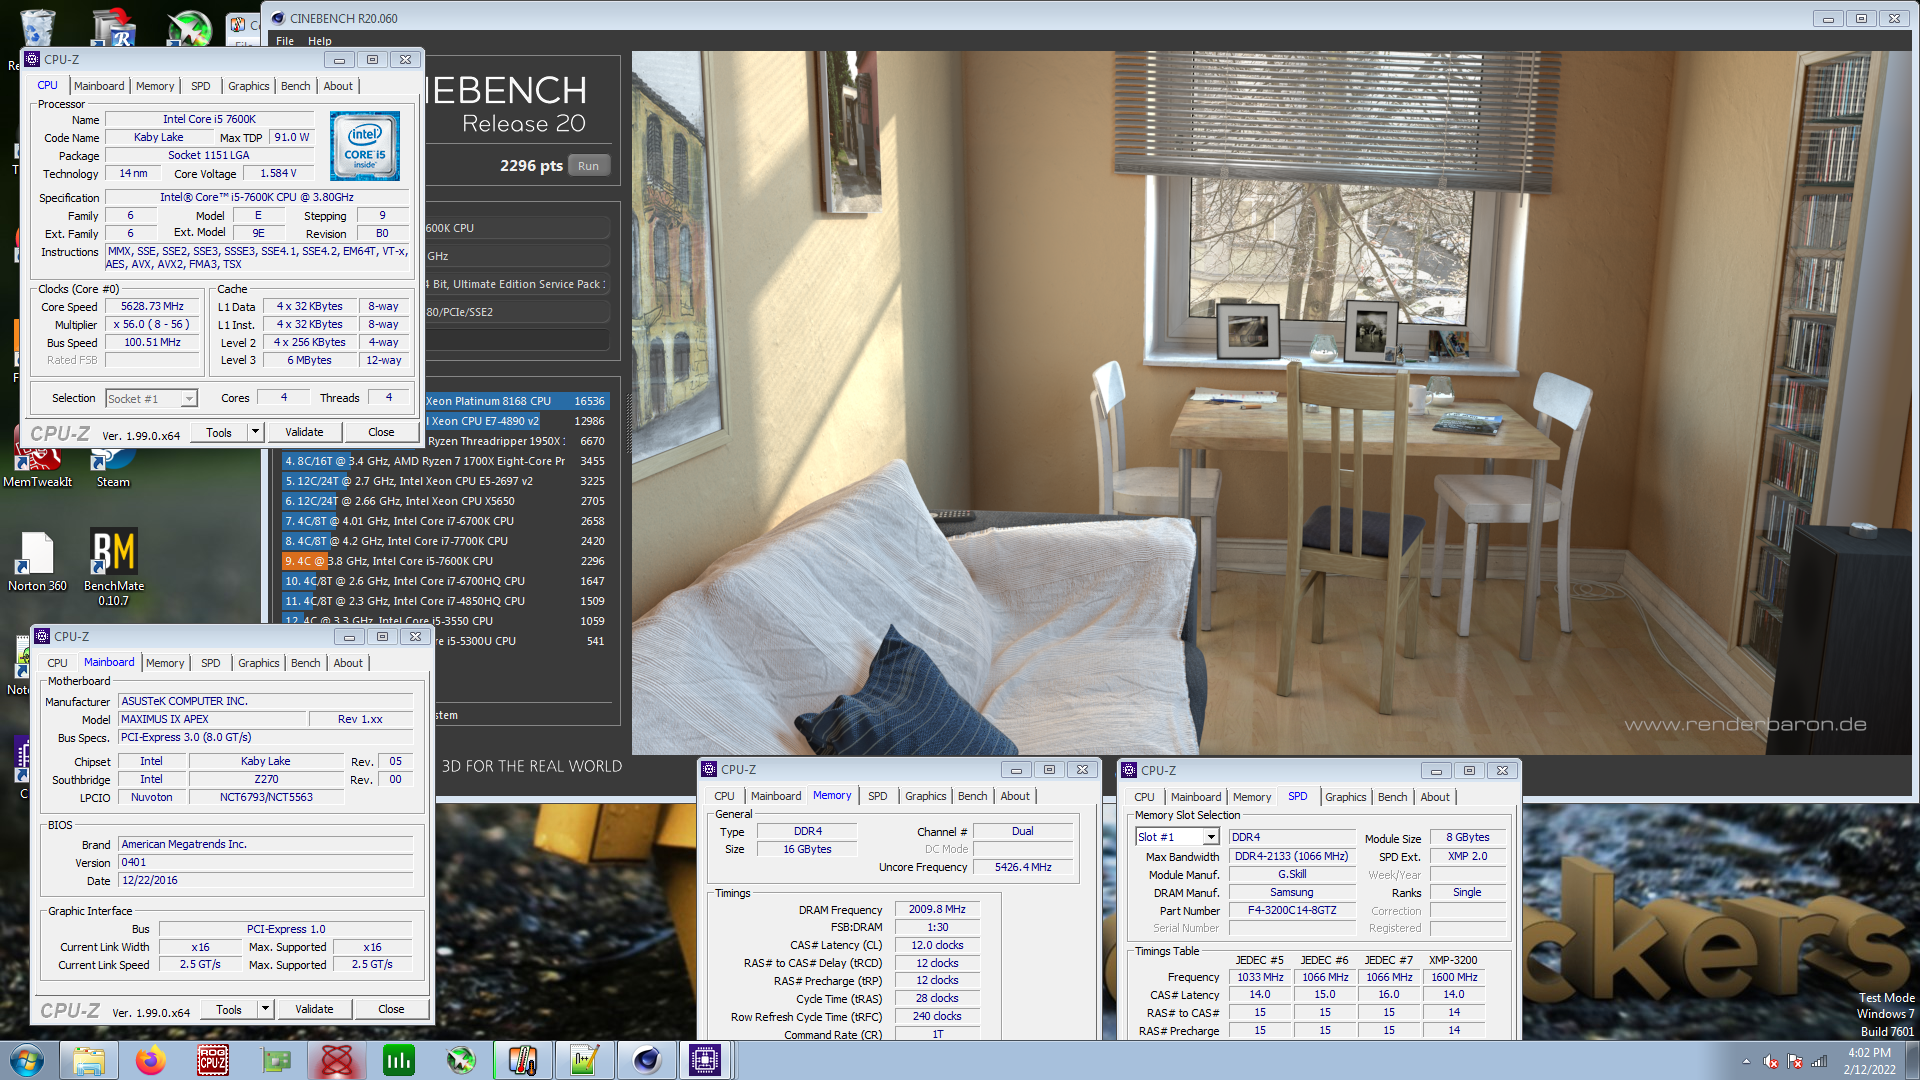Screen dimensions: 1920x1080
Task: Click the network signal tray icon
Action: tap(1819, 1061)
